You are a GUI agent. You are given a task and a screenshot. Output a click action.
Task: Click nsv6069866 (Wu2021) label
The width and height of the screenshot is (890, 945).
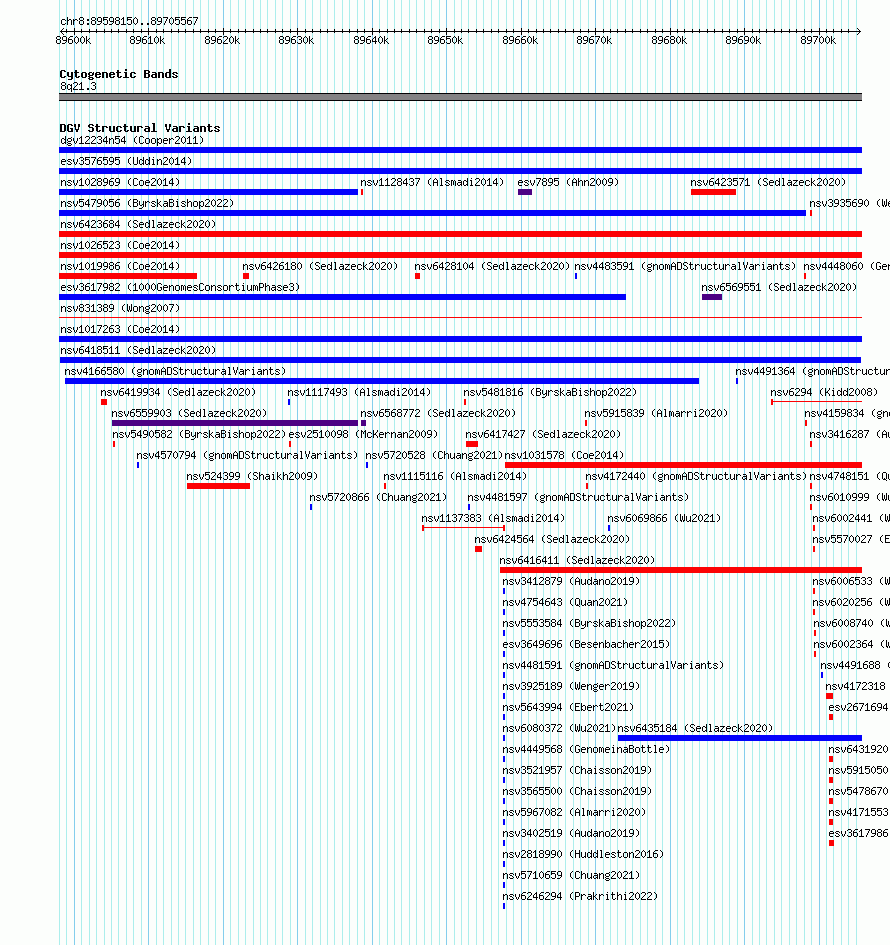click(x=664, y=518)
